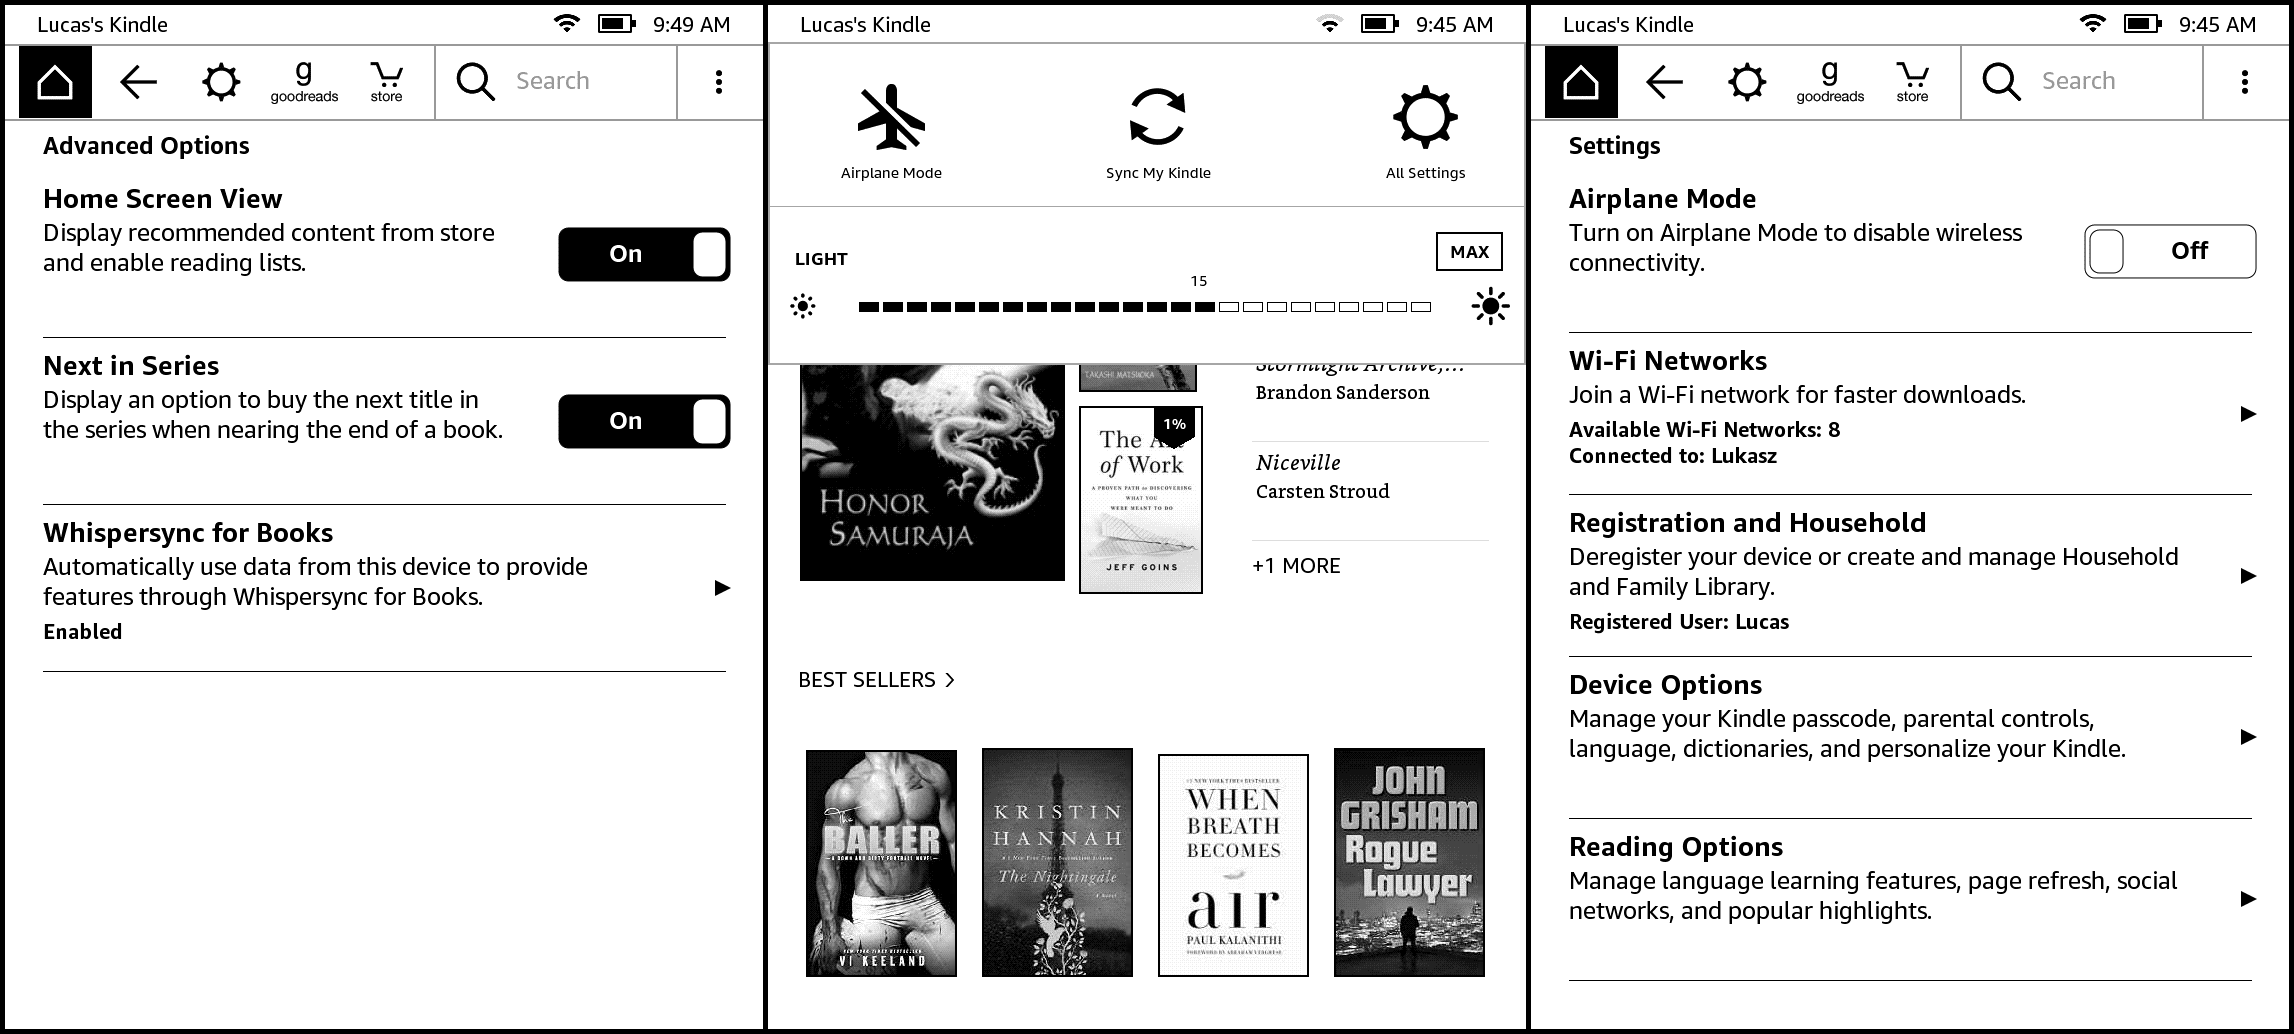Tap the bright light sun icon
The image size is (2294, 1034).
pyautogui.click(x=1490, y=307)
